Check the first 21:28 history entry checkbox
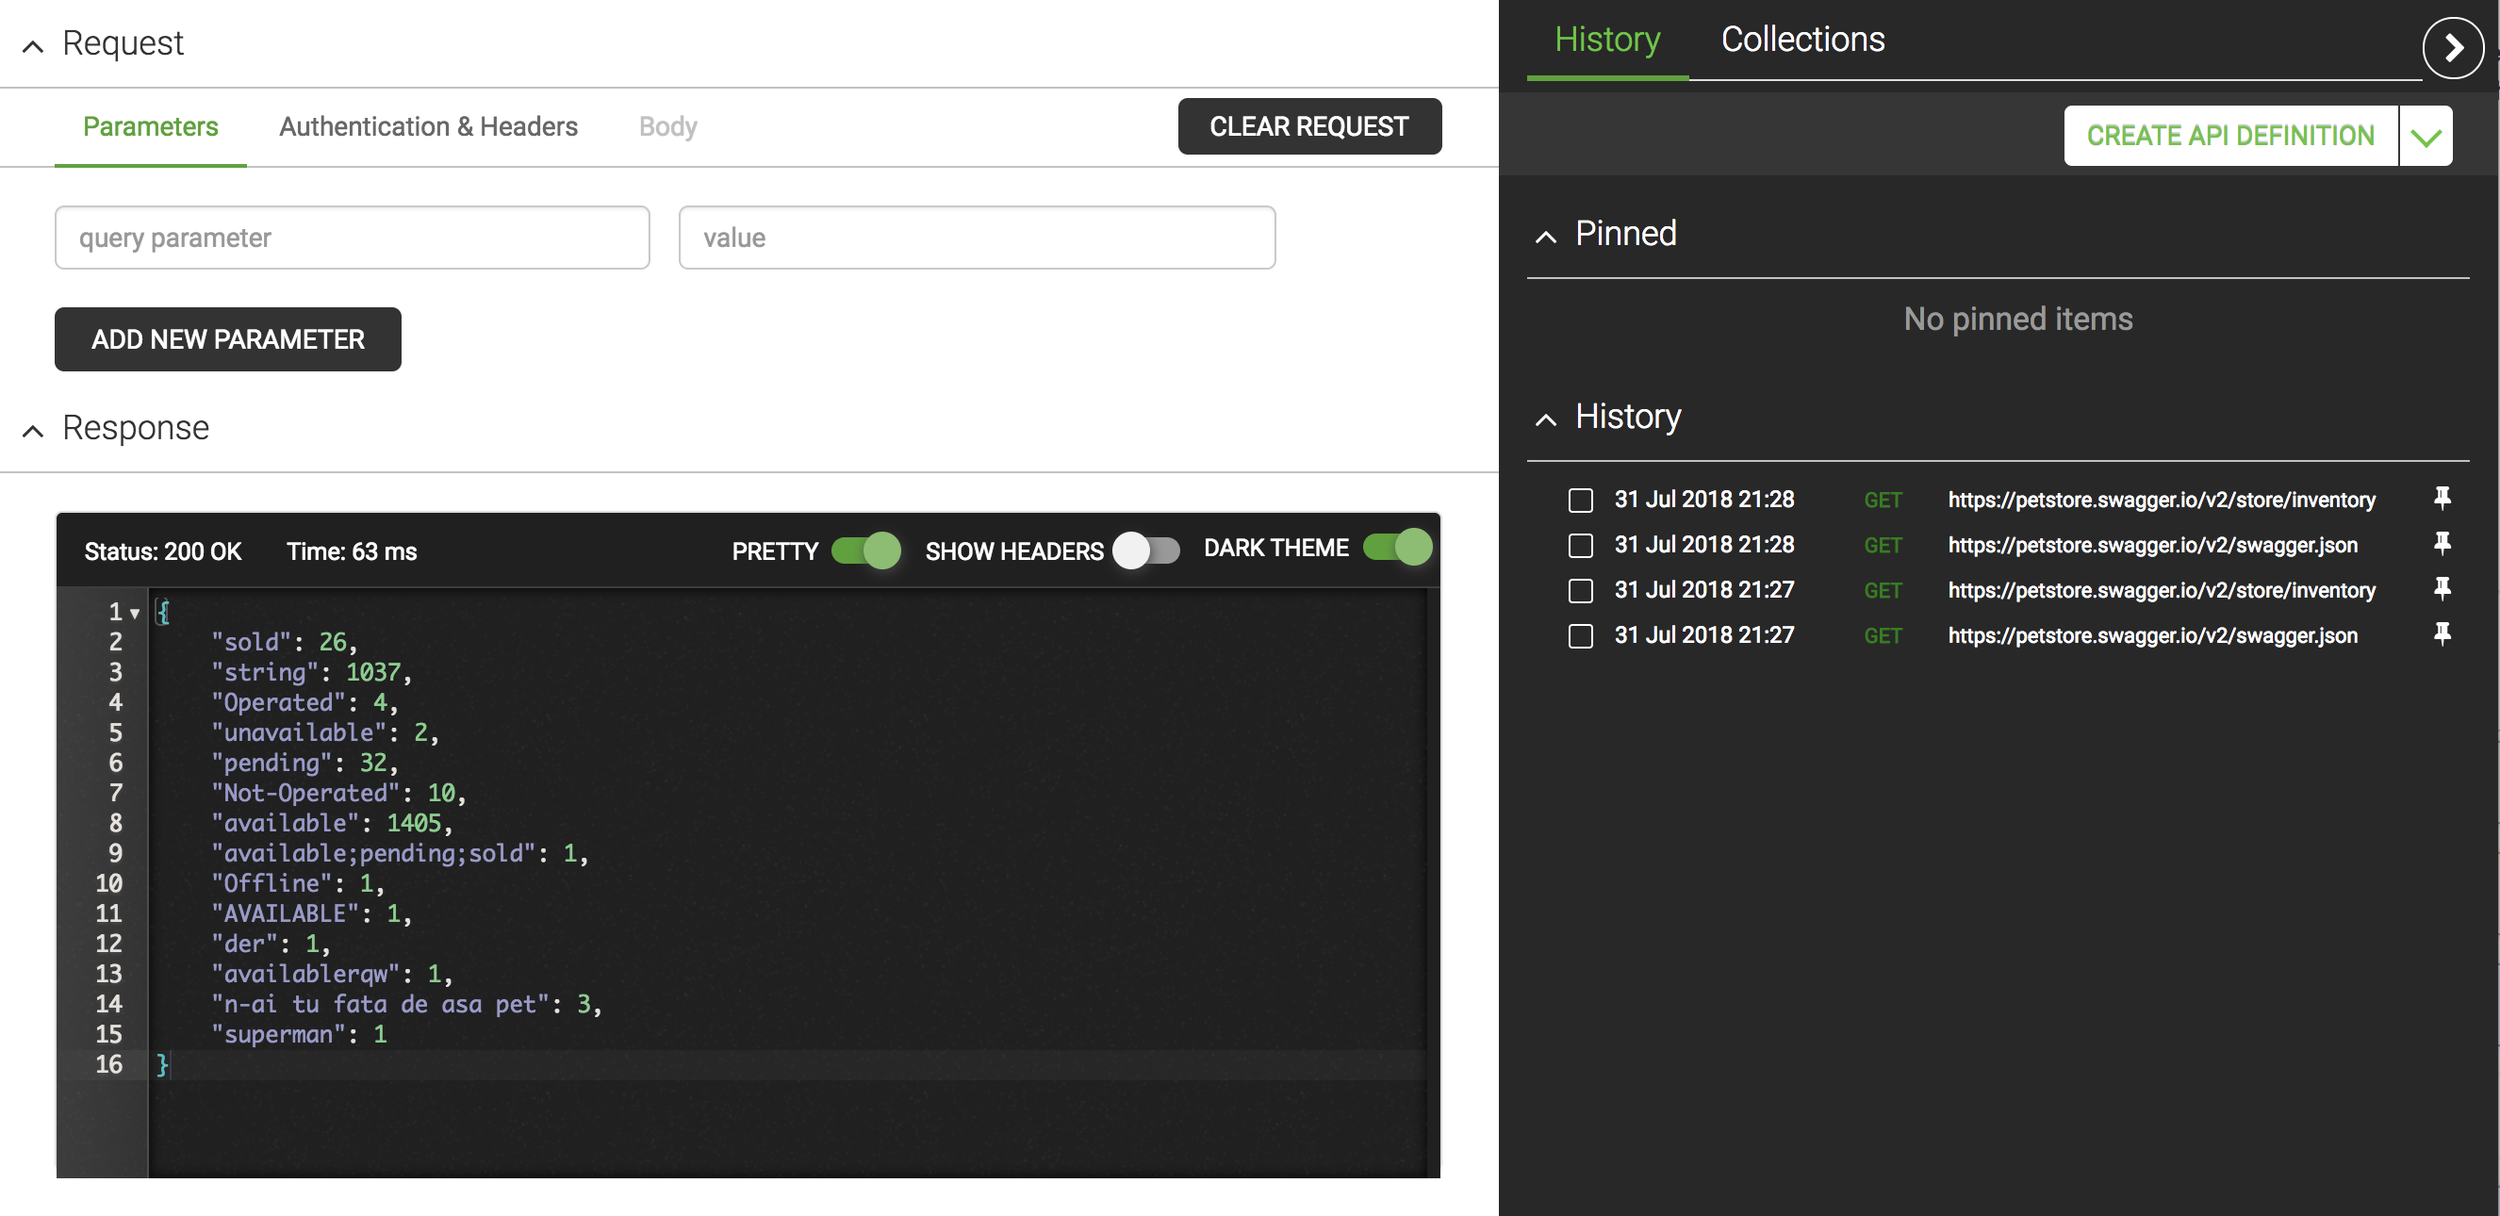Viewport: 2500px width, 1216px height. tap(1580, 500)
